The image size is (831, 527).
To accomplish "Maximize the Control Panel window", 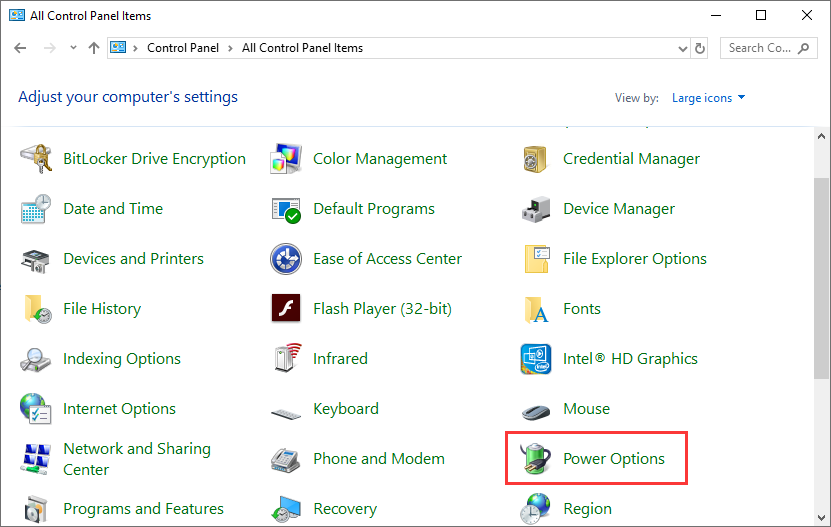I will (761, 15).
